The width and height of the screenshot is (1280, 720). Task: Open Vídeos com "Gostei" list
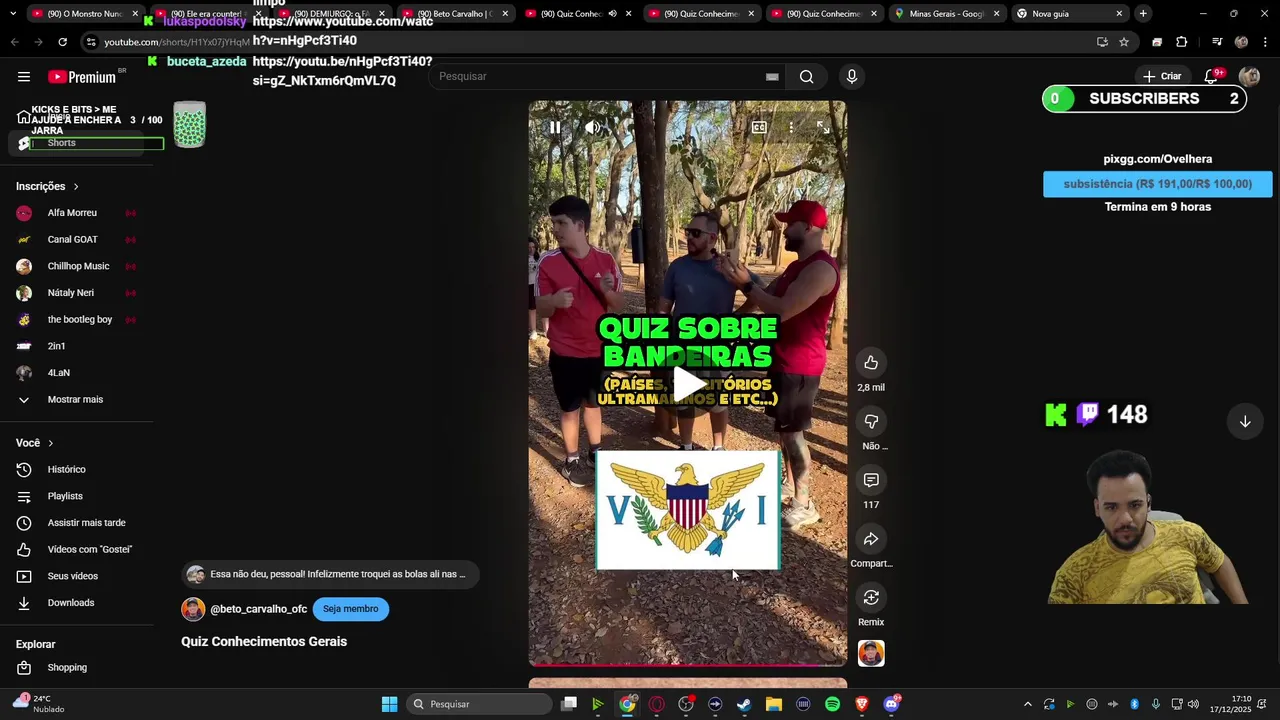(76, 550)
